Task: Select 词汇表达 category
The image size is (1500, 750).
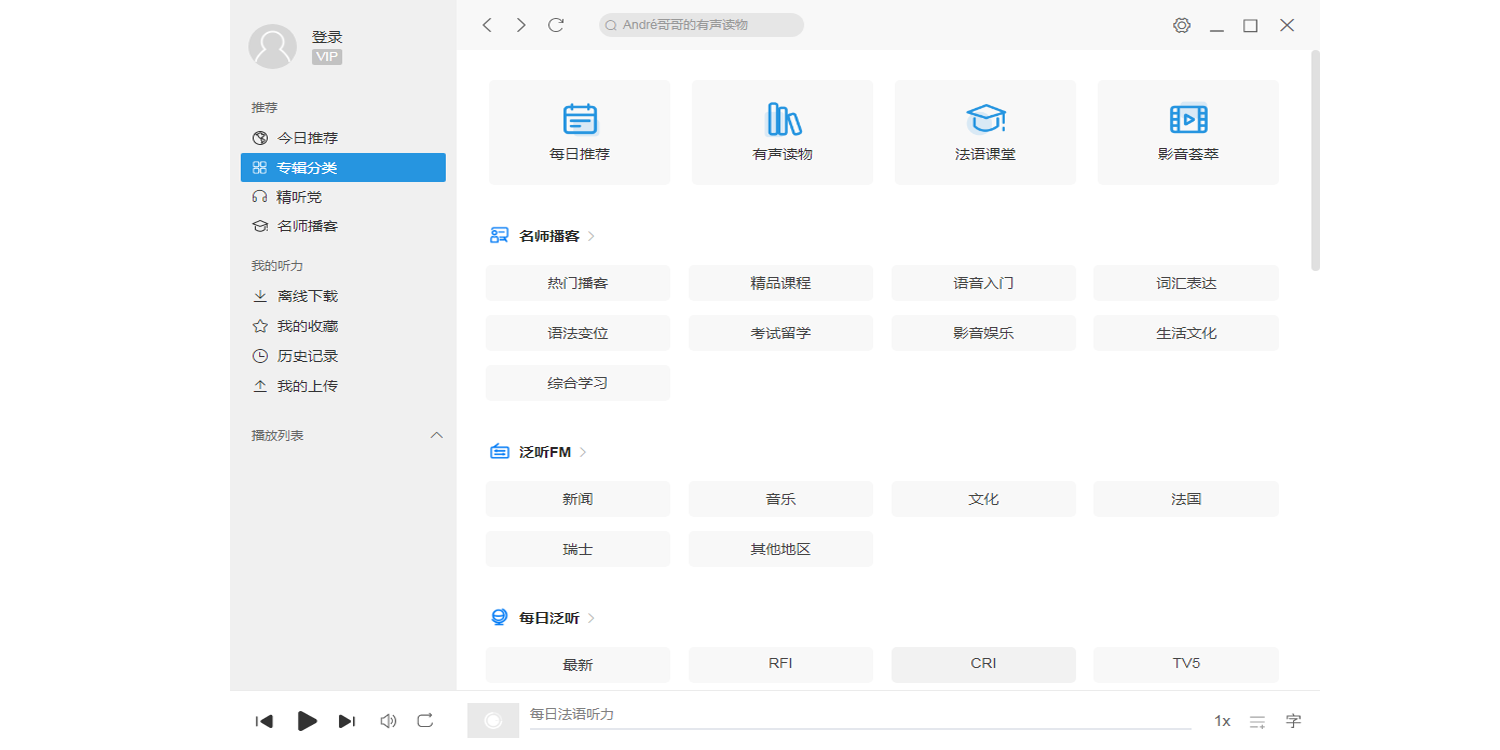Action: pyautogui.click(x=1186, y=283)
